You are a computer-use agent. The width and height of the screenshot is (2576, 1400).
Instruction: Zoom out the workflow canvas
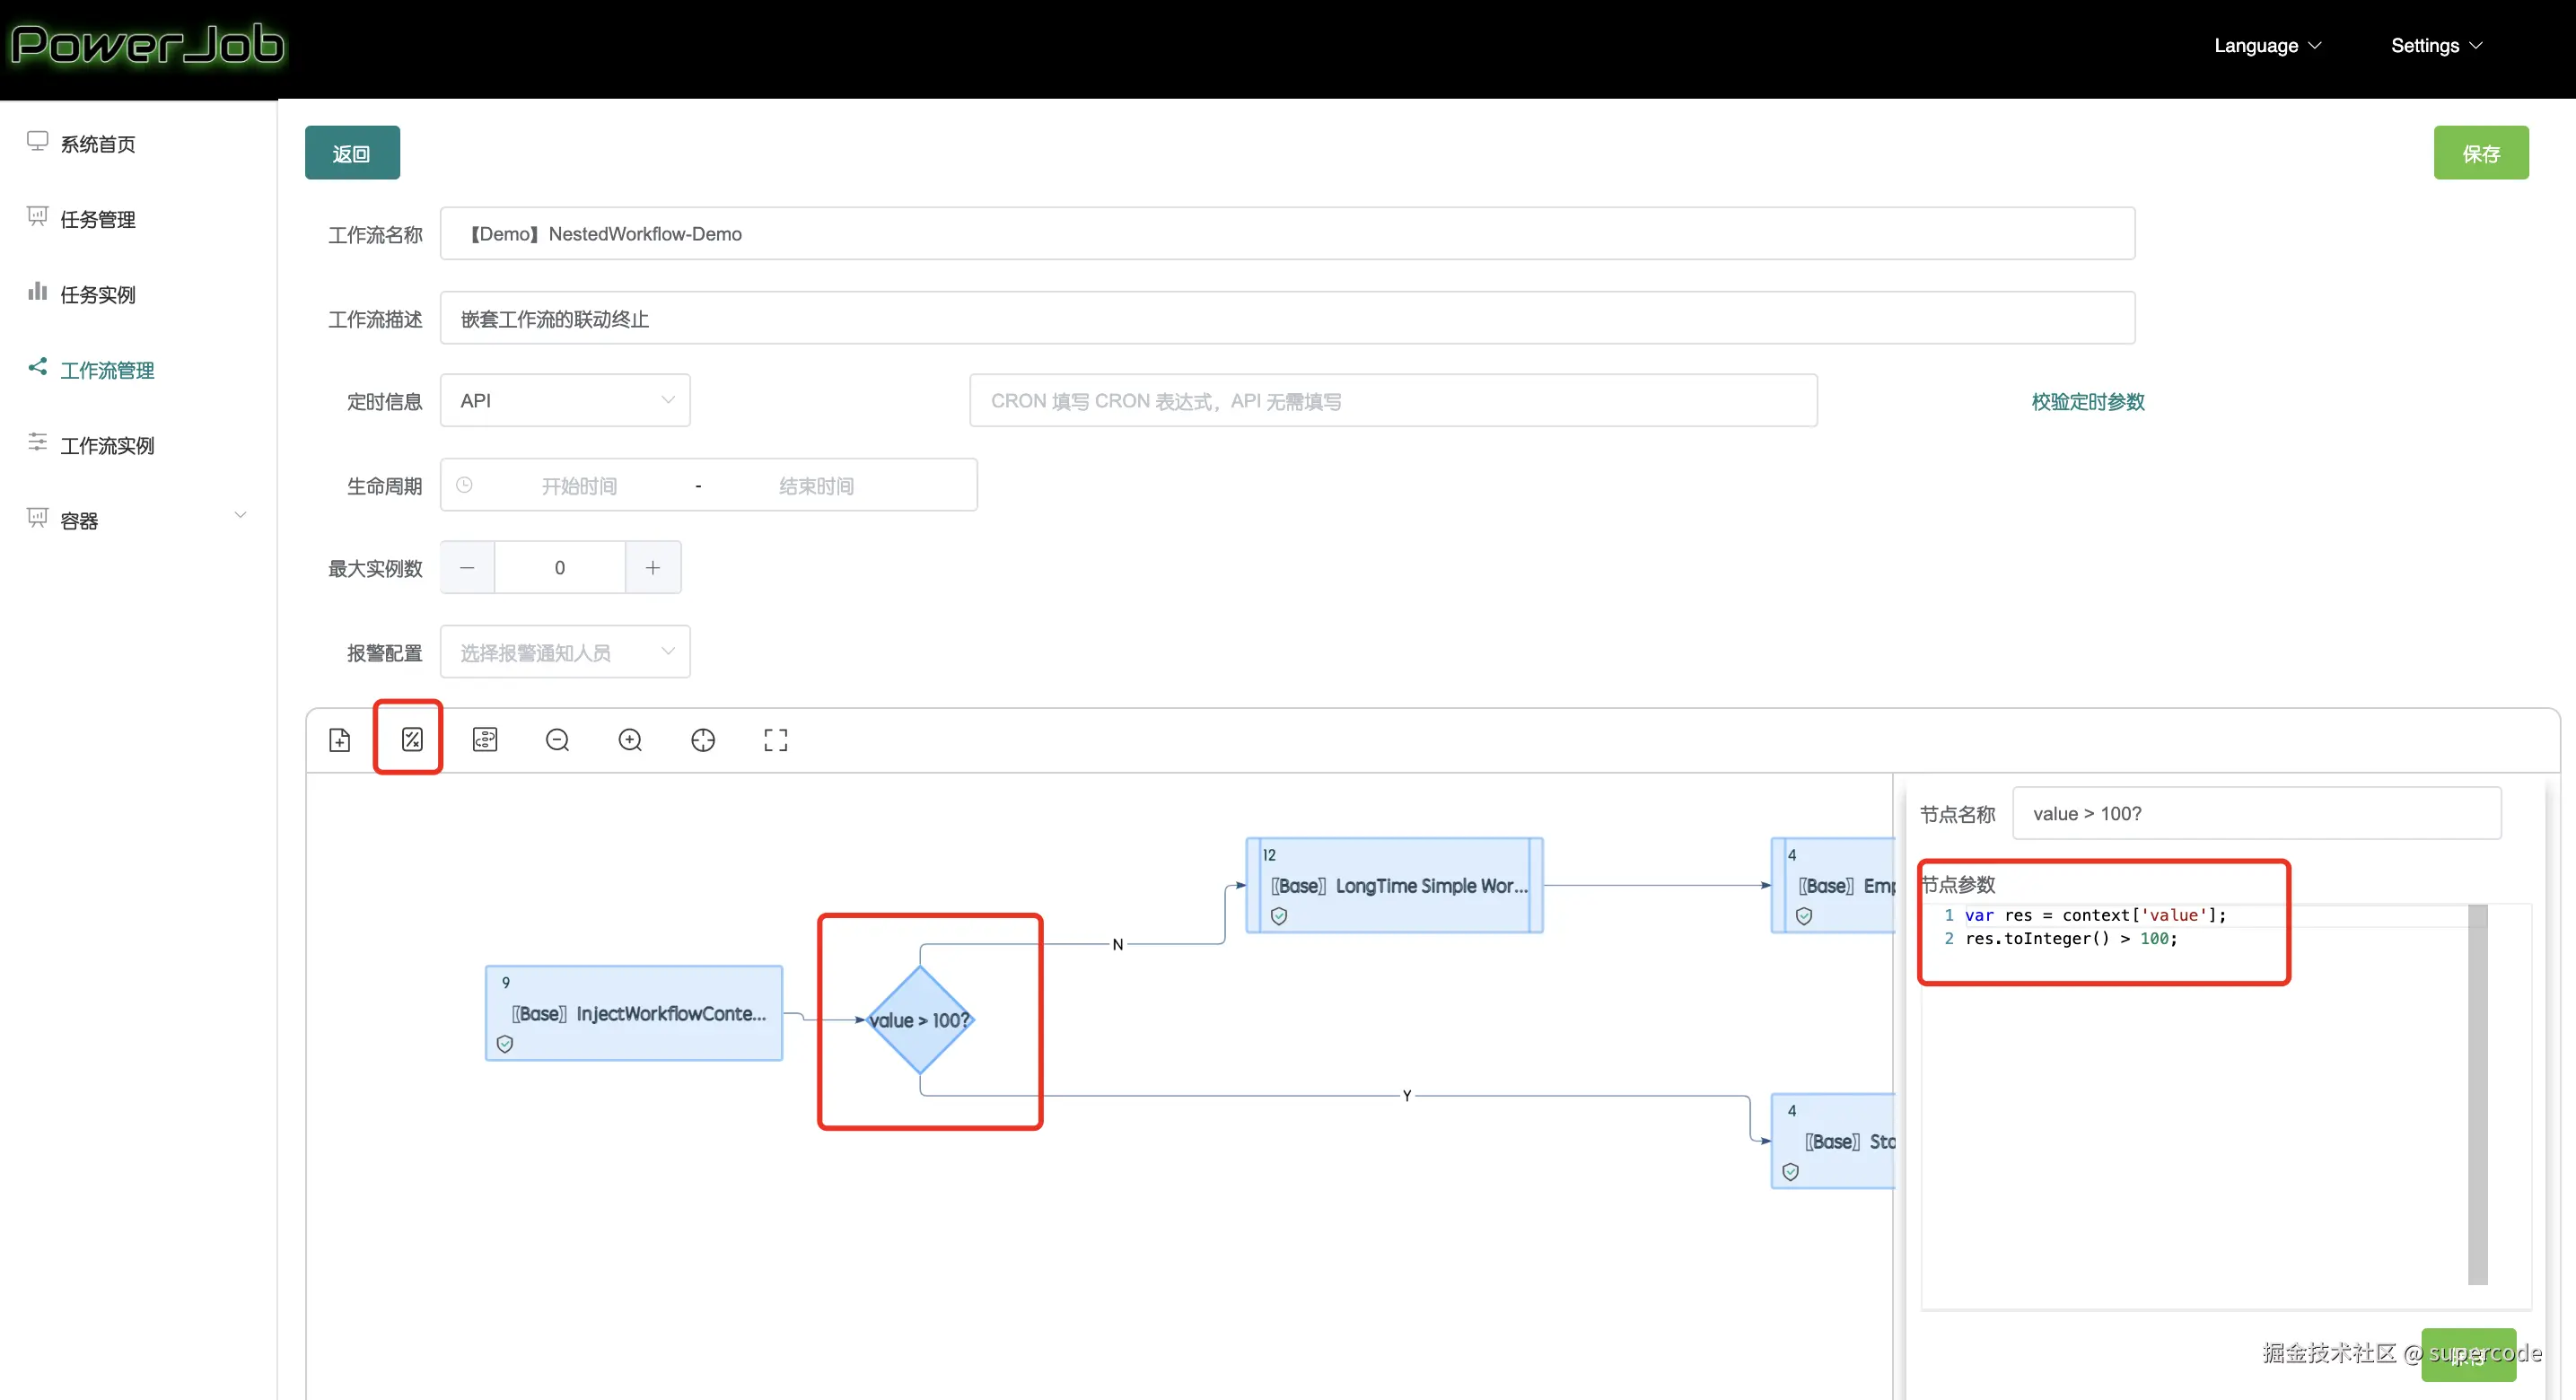pos(558,740)
